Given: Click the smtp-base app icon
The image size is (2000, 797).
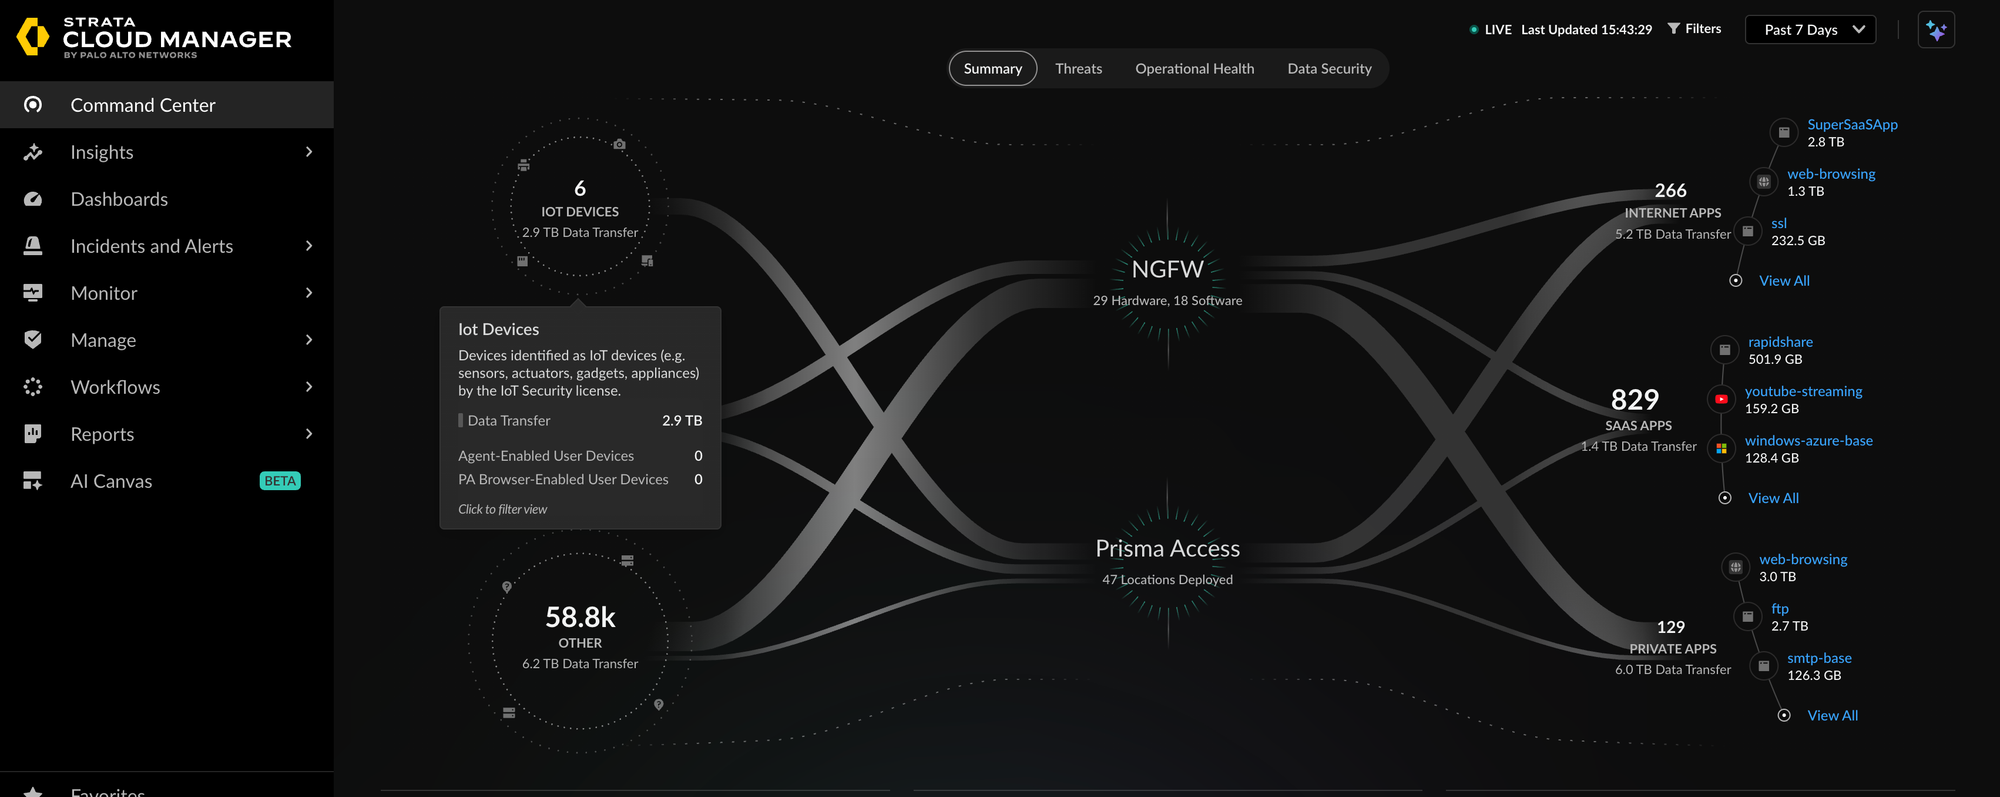Looking at the screenshot, I should click(1764, 665).
